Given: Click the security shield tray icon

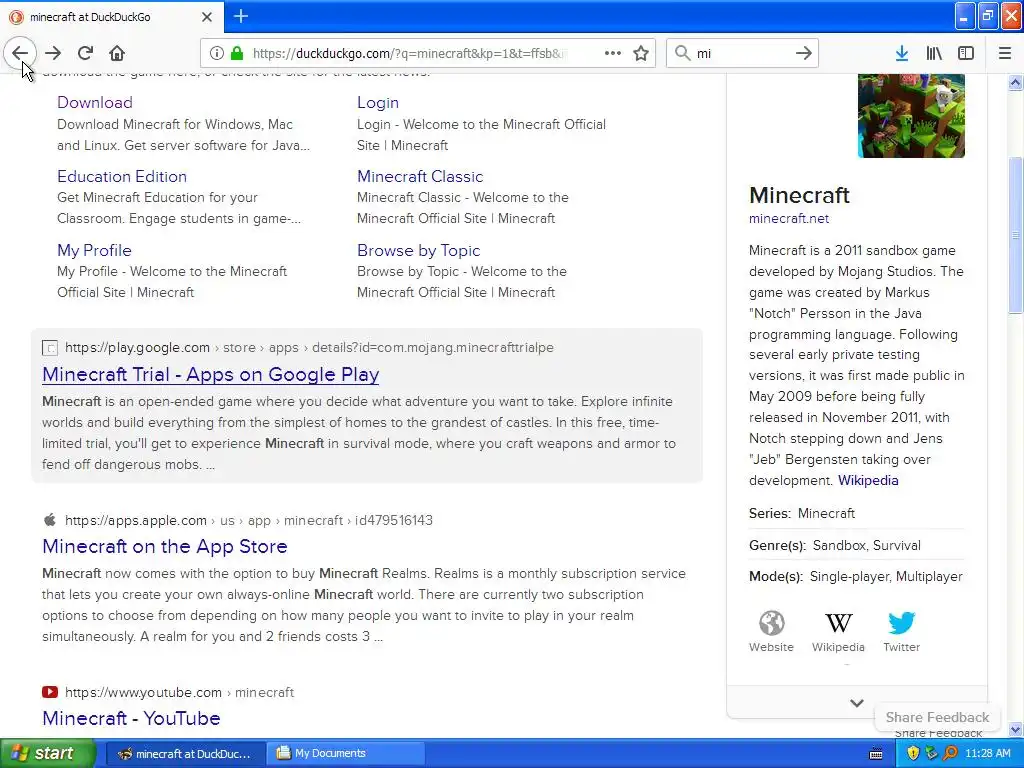Looking at the screenshot, I should coord(913,753).
